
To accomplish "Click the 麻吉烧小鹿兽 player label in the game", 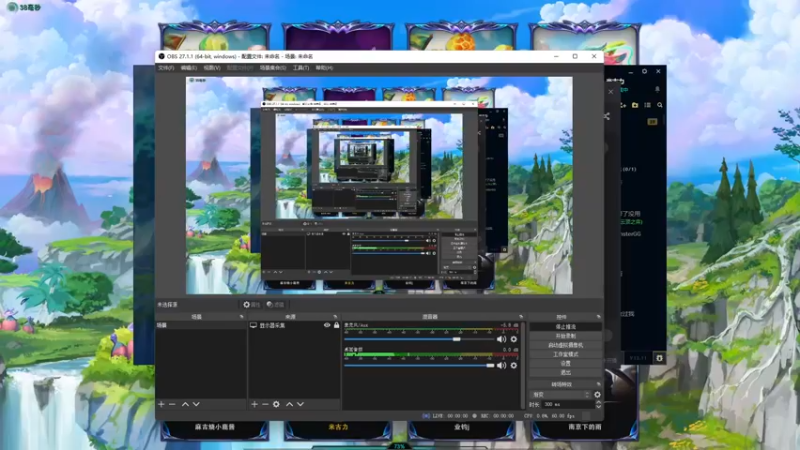I will 215,427.
